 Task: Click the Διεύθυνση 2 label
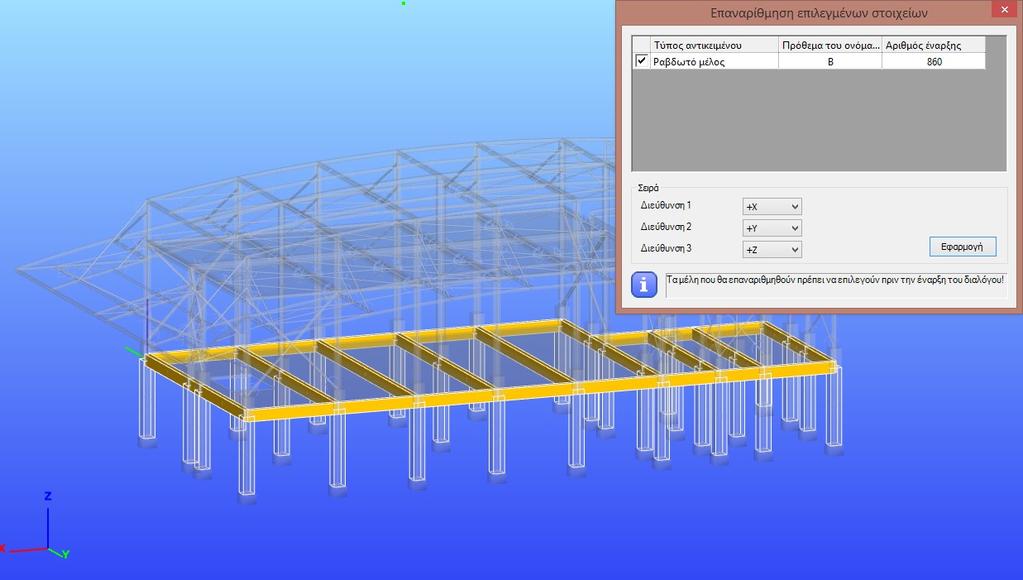[665, 226]
